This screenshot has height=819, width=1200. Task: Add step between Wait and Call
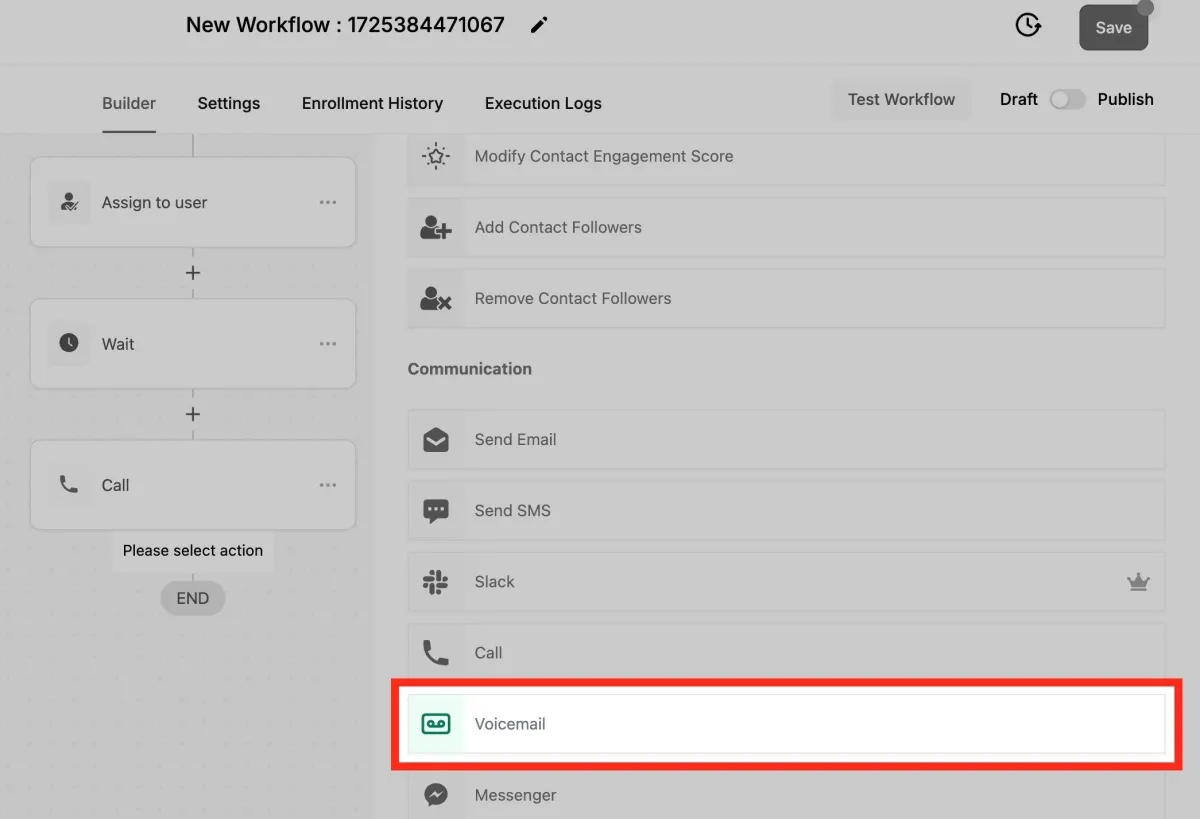pos(193,414)
